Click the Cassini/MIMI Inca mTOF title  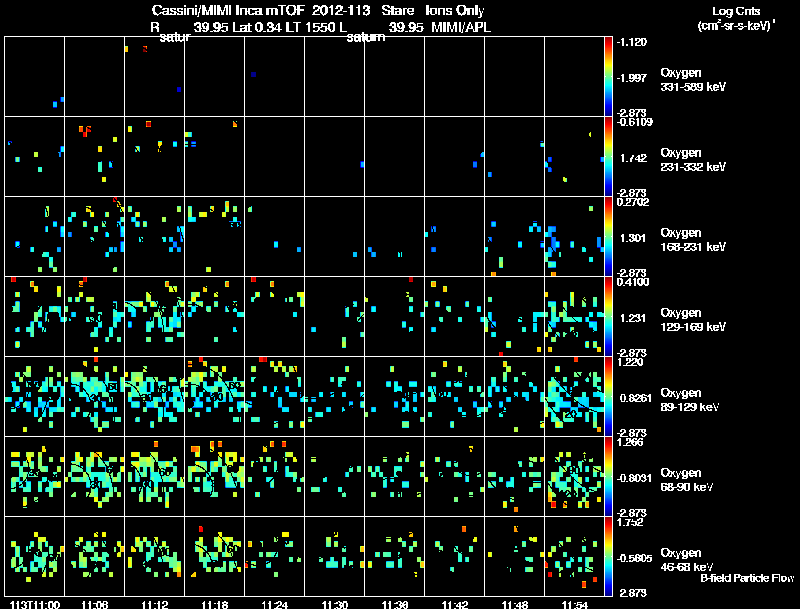(x=228, y=10)
